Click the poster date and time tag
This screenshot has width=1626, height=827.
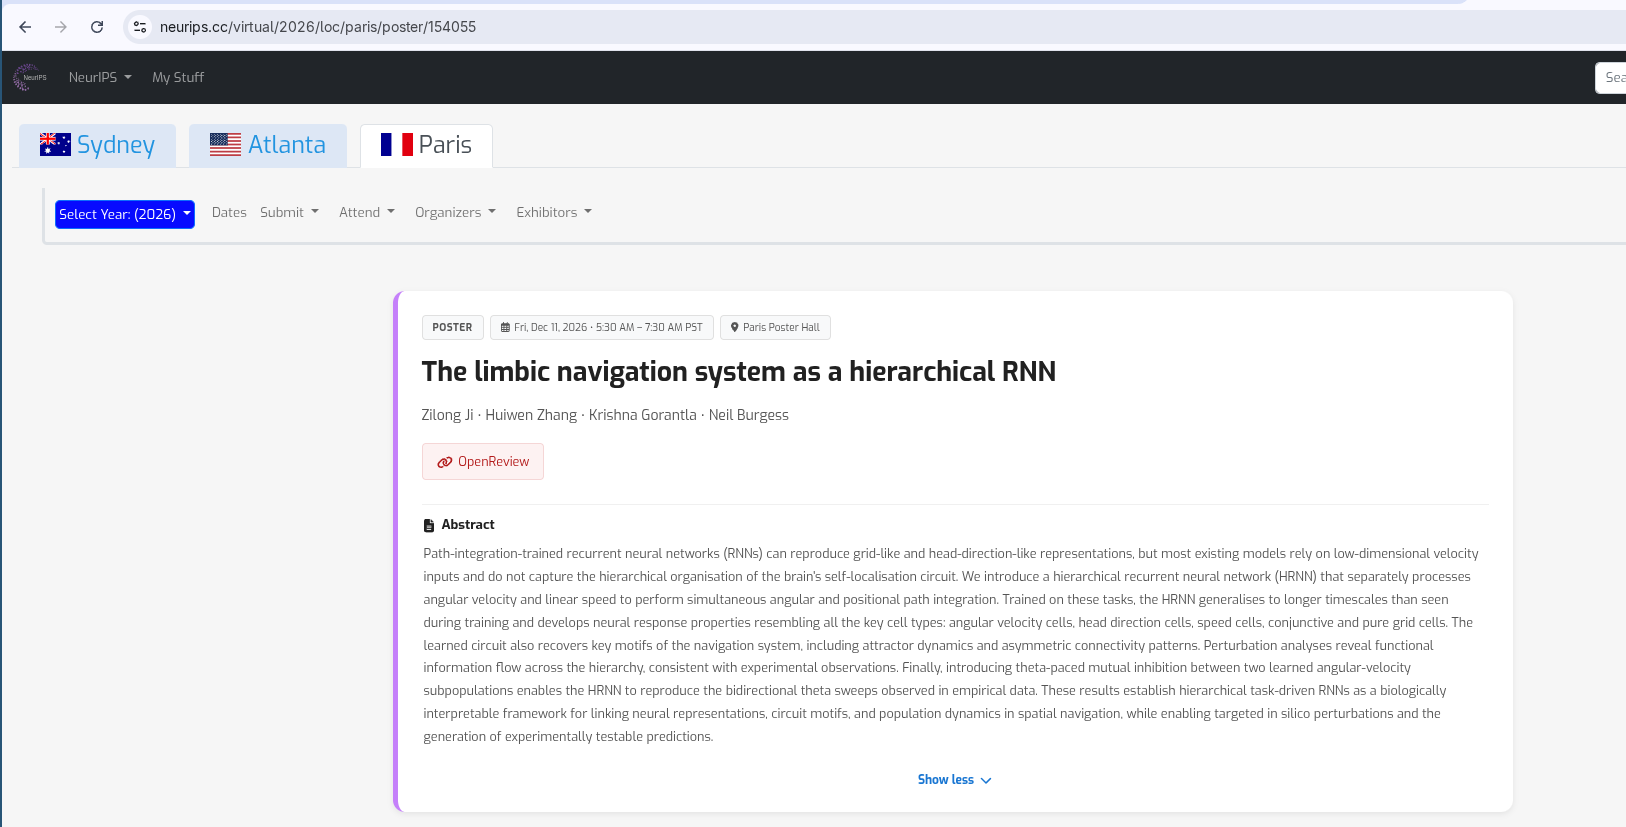601,328
